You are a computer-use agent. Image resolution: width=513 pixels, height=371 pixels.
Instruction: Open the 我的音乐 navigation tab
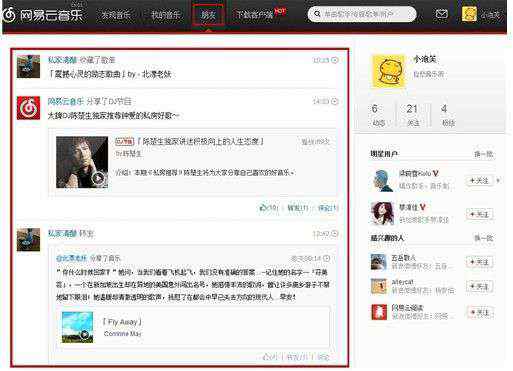[166, 15]
